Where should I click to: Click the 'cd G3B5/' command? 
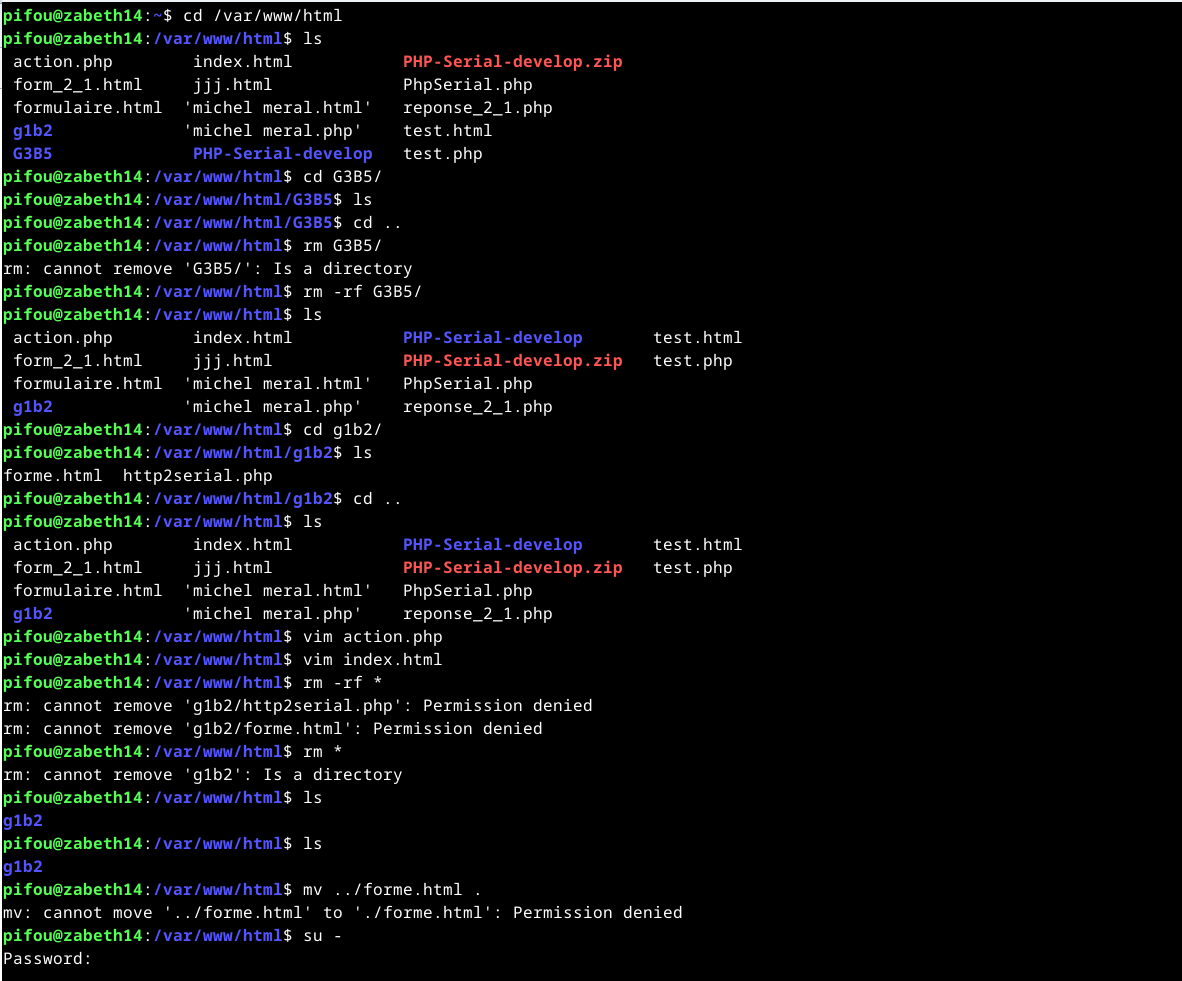tap(342, 176)
